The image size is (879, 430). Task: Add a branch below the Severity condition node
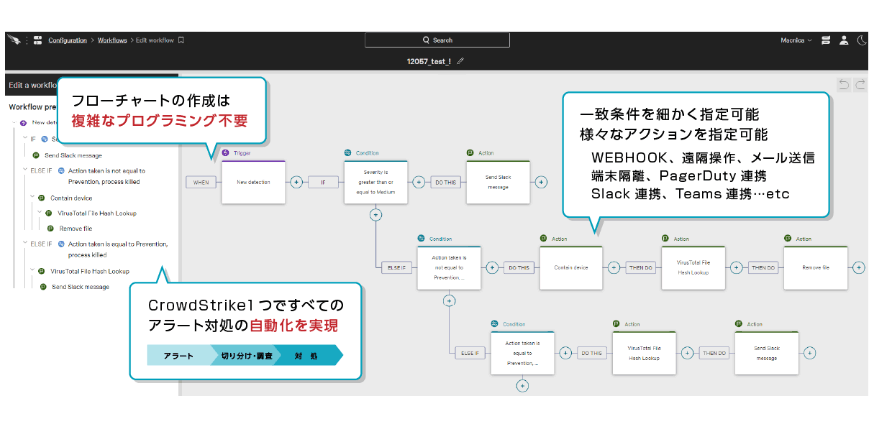click(x=376, y=214)
